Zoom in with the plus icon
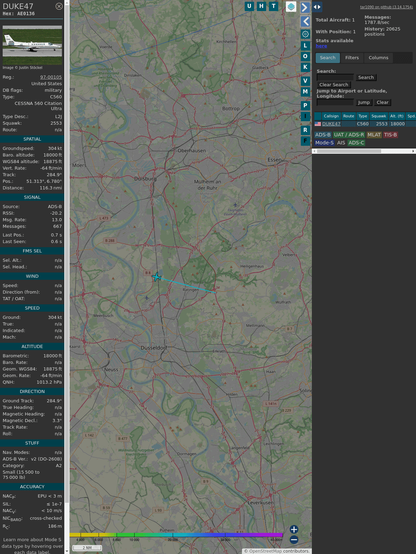 tap(294, 529)
